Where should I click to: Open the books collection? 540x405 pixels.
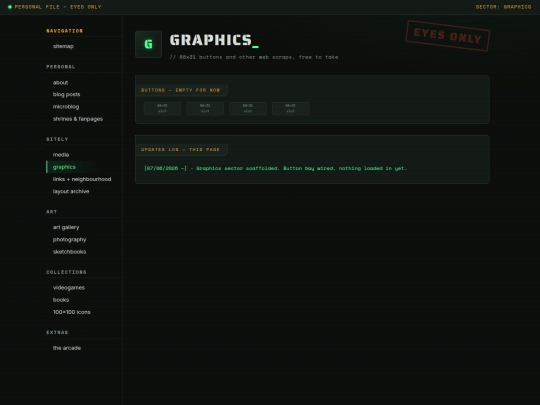pos(61,300)
